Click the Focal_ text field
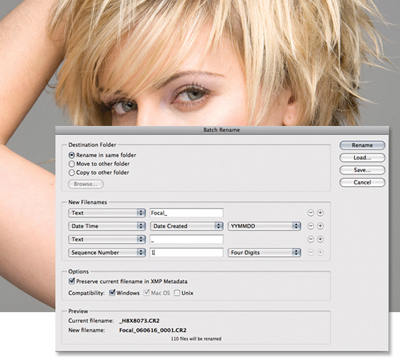The height and width of the screenshot is (362, 400). 187,213
